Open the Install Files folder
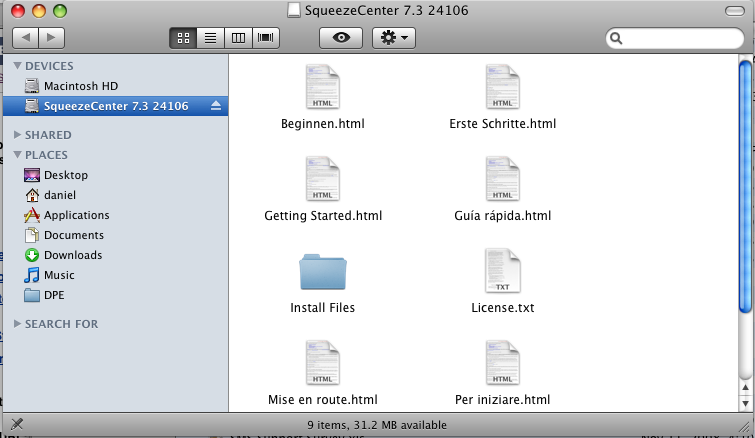Screen dimensions: 755x438 322,274
